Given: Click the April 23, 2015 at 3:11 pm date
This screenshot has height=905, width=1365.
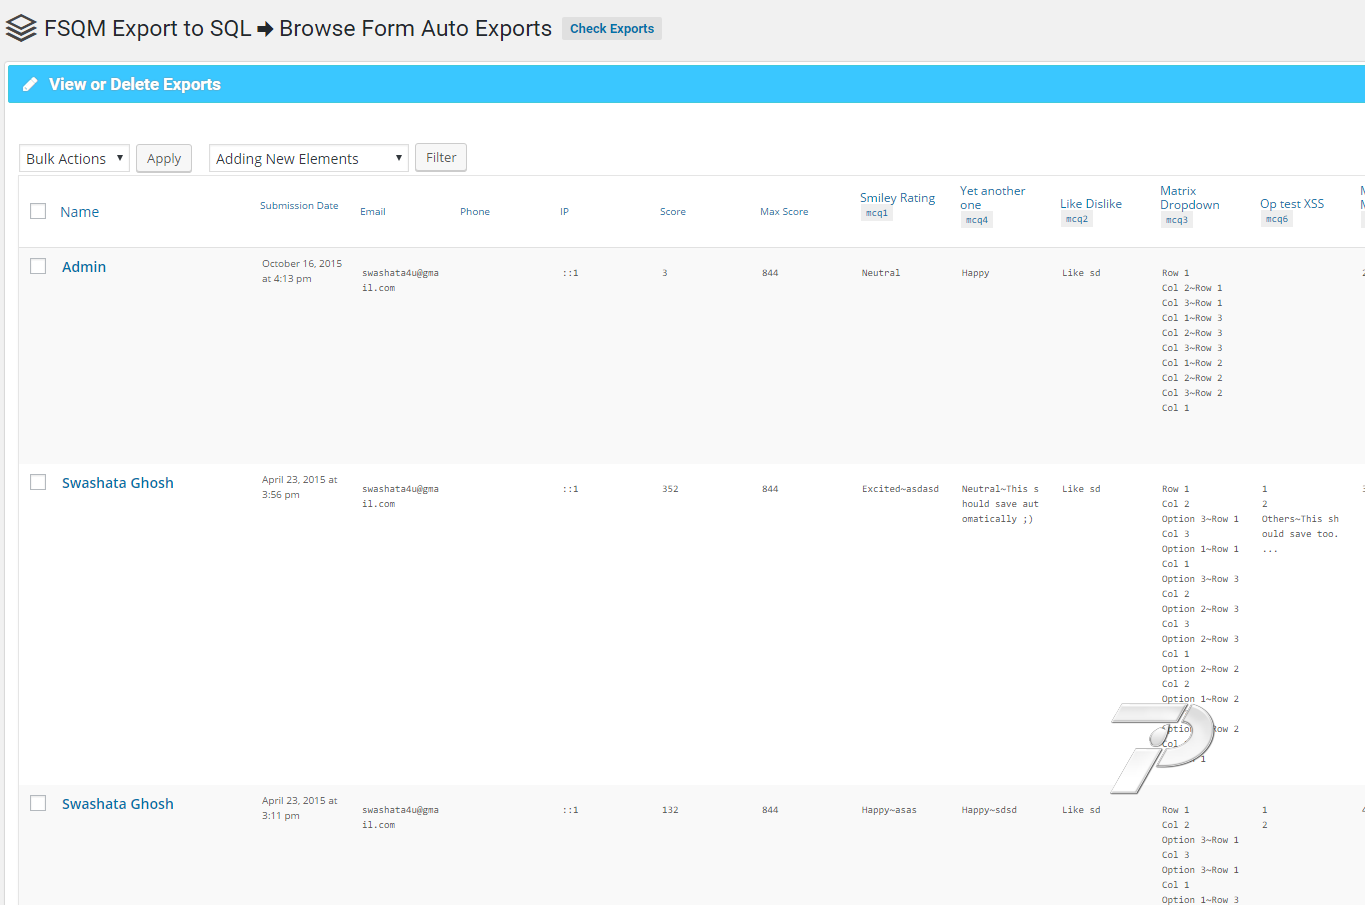Looking at the screenshot, I should pos(300,808).
